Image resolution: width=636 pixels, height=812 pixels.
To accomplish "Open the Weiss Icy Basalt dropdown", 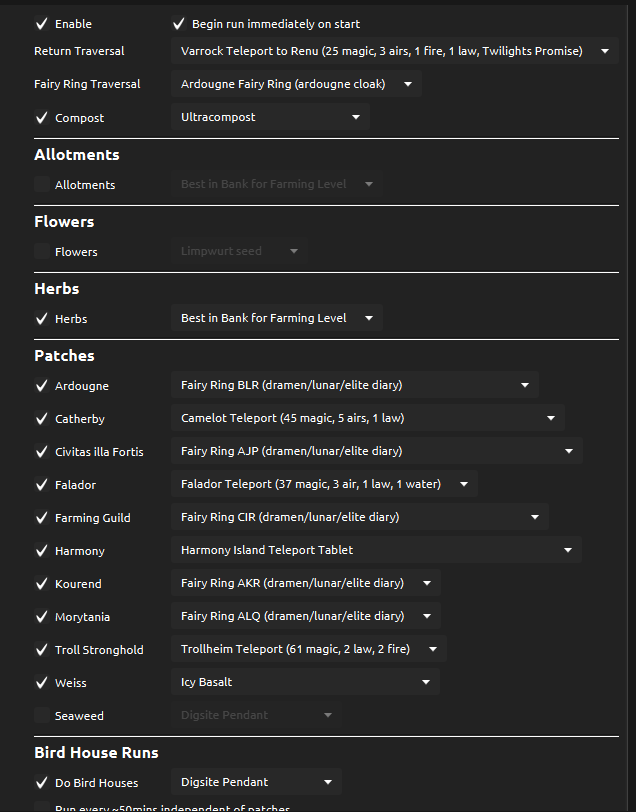I will 304,682.
